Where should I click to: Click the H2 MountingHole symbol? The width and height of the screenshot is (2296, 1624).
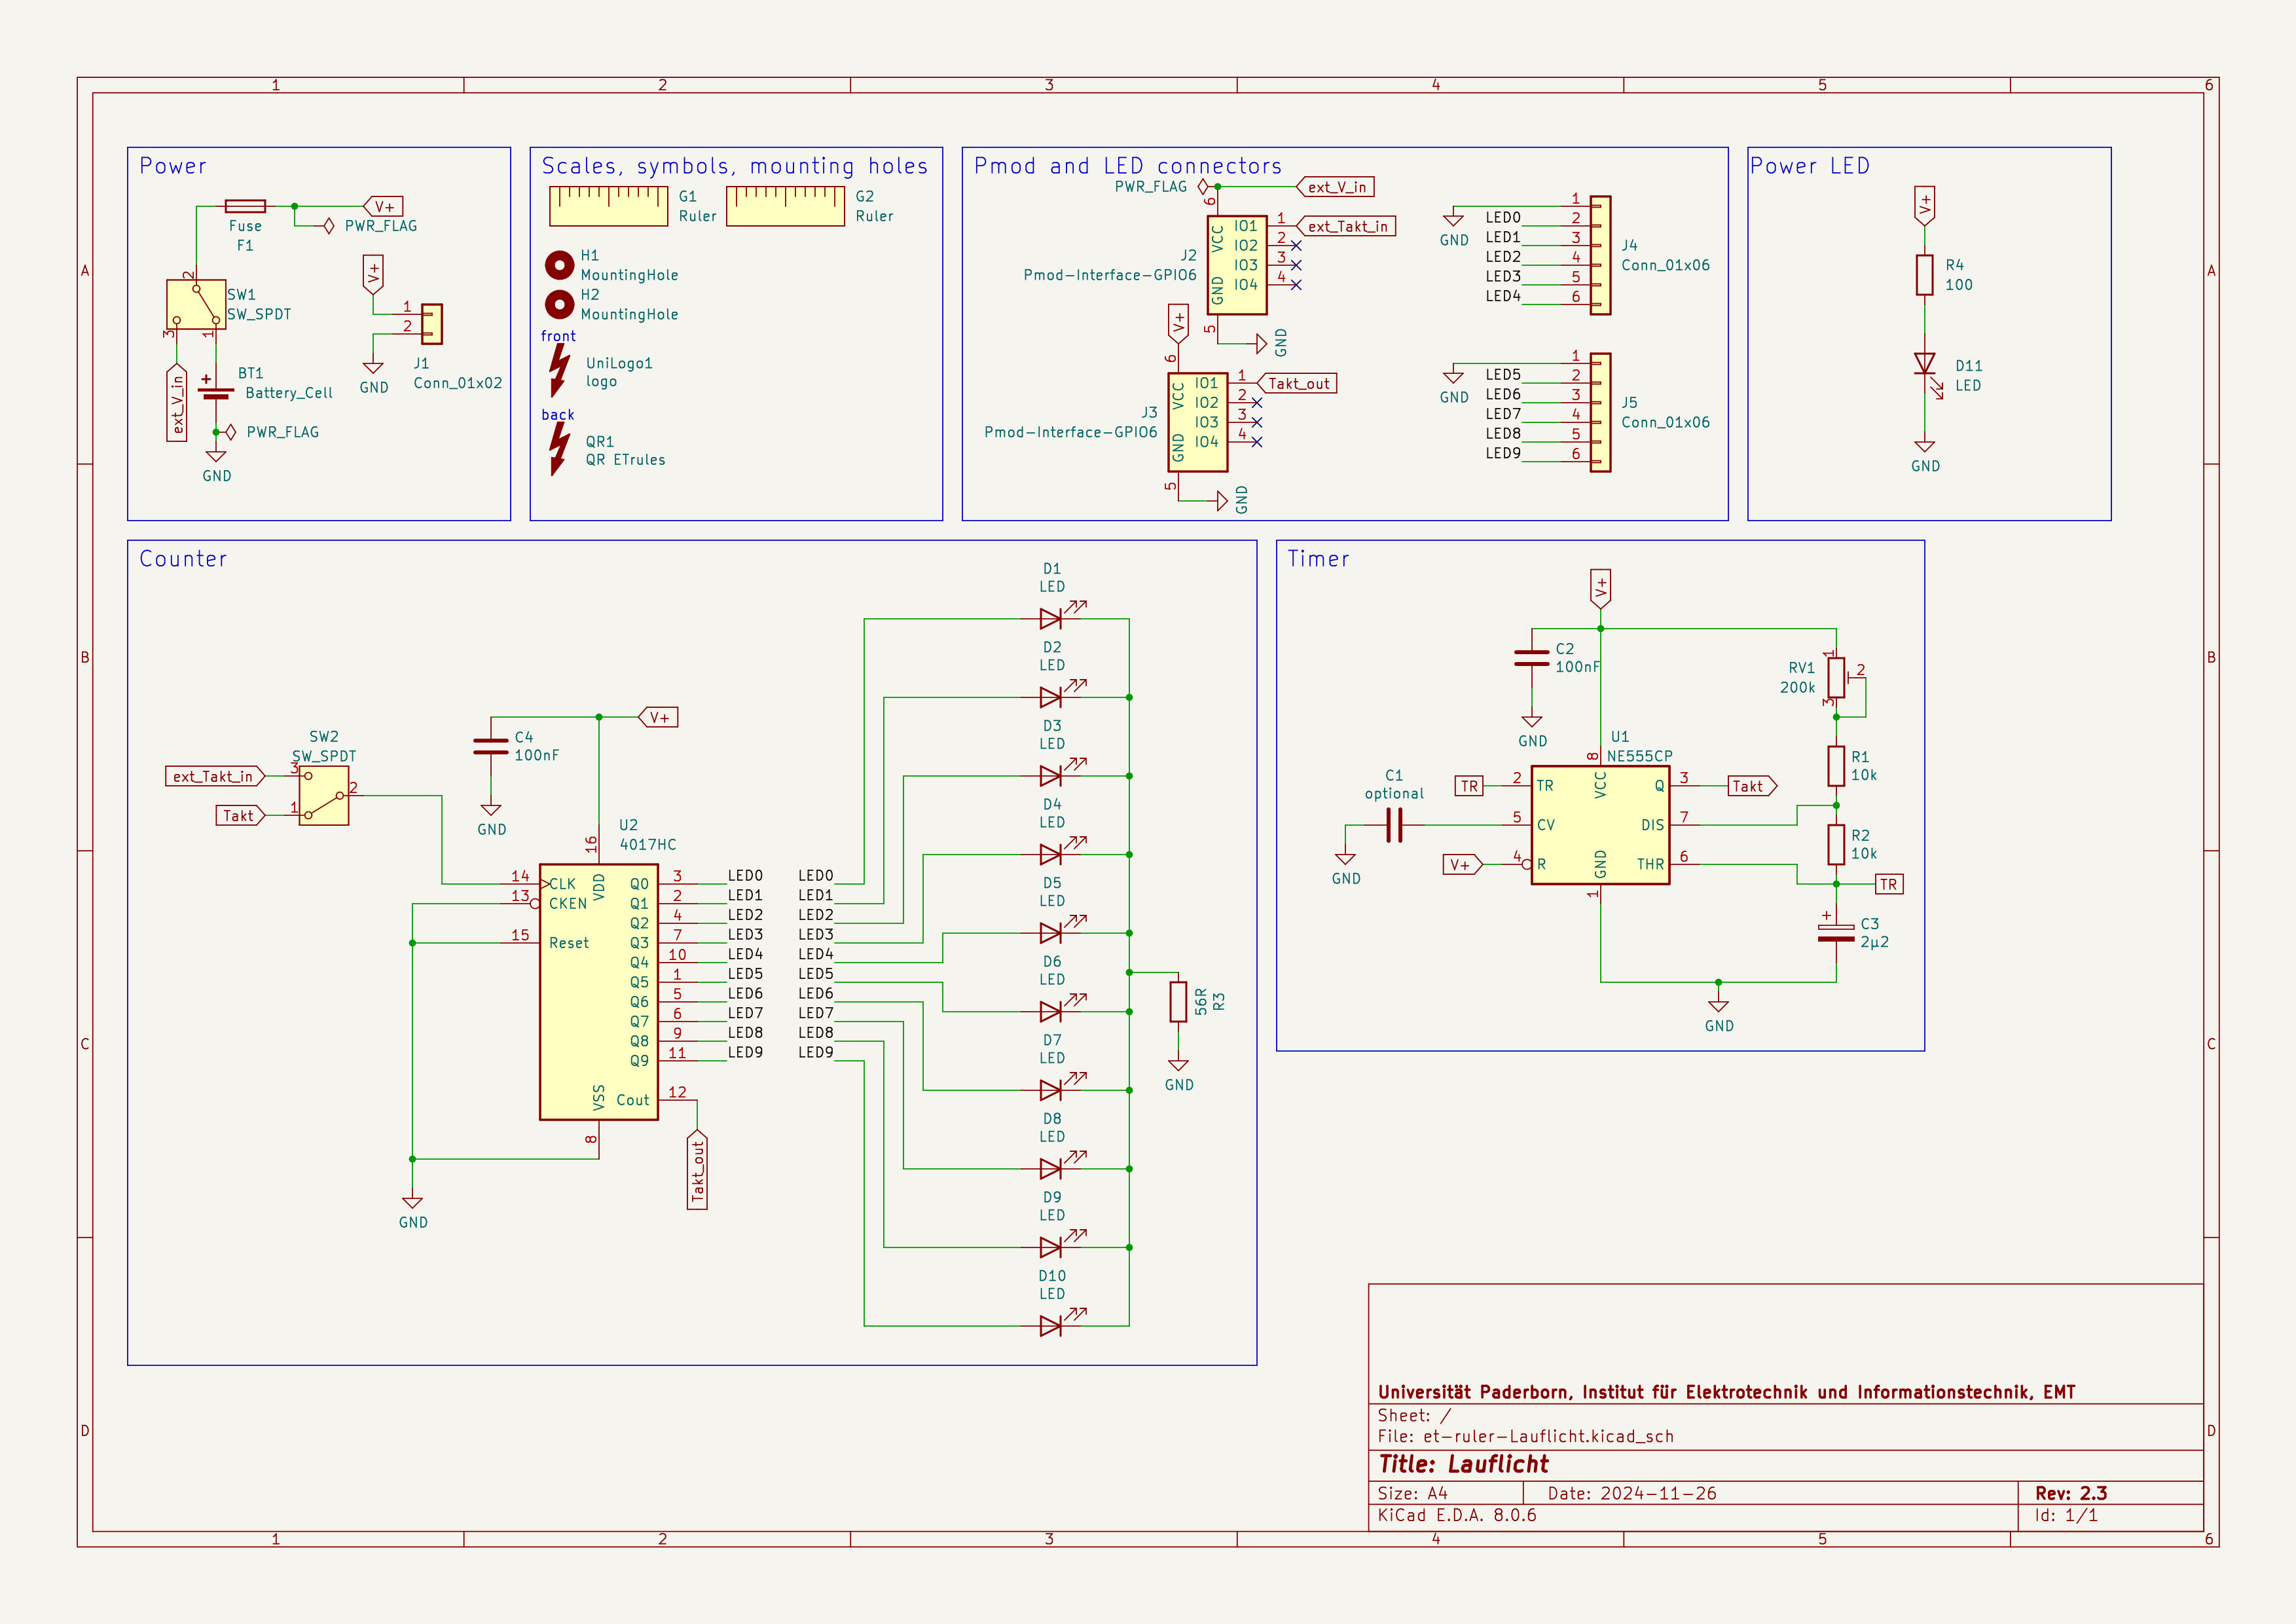(559, 304)
